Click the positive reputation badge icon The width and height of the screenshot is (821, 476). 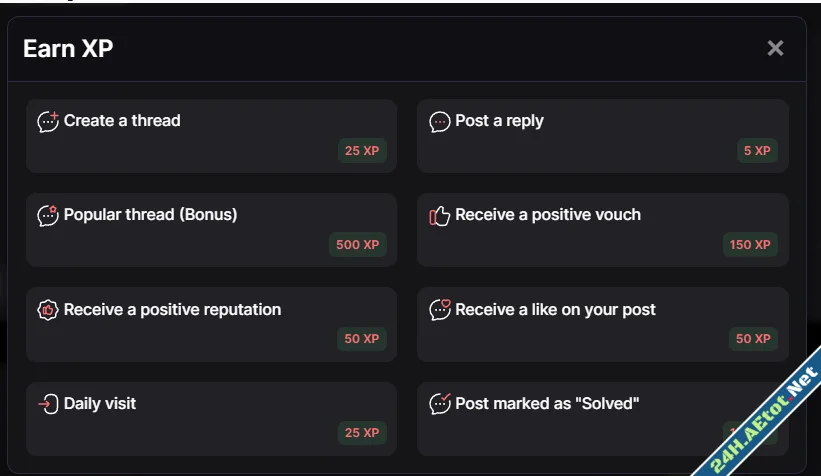48,310
